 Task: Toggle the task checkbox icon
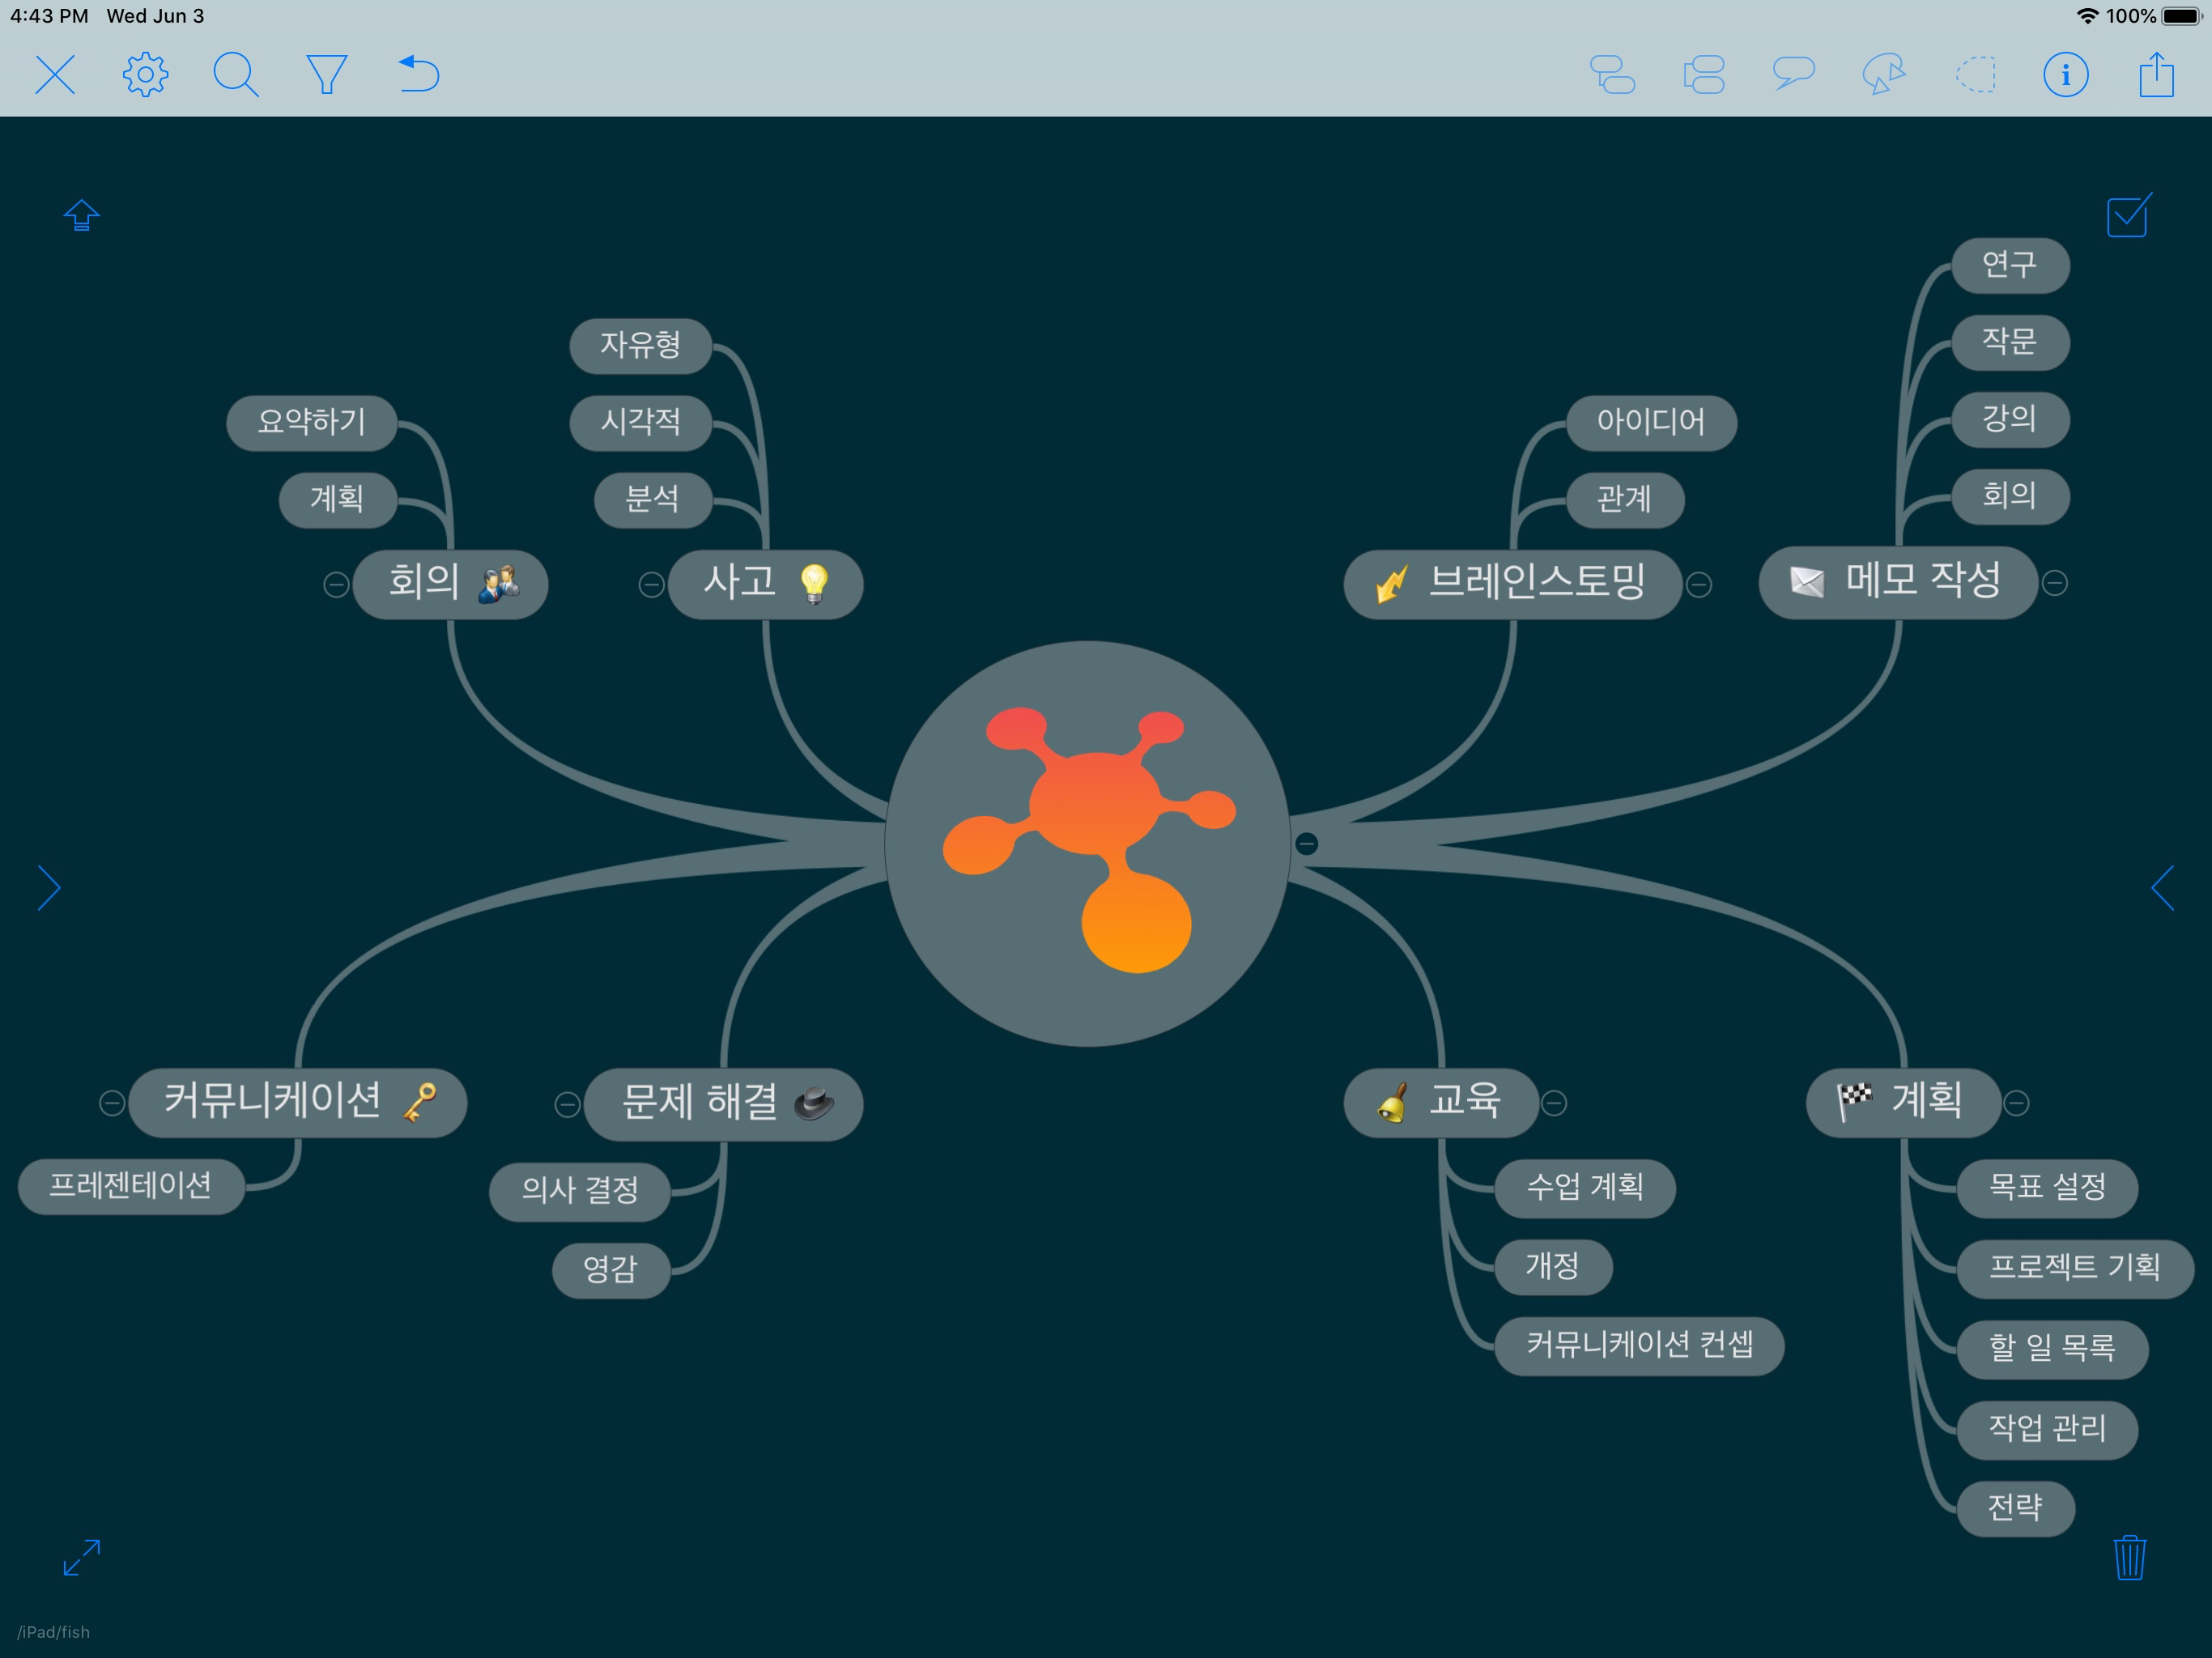click(2129, 215)
